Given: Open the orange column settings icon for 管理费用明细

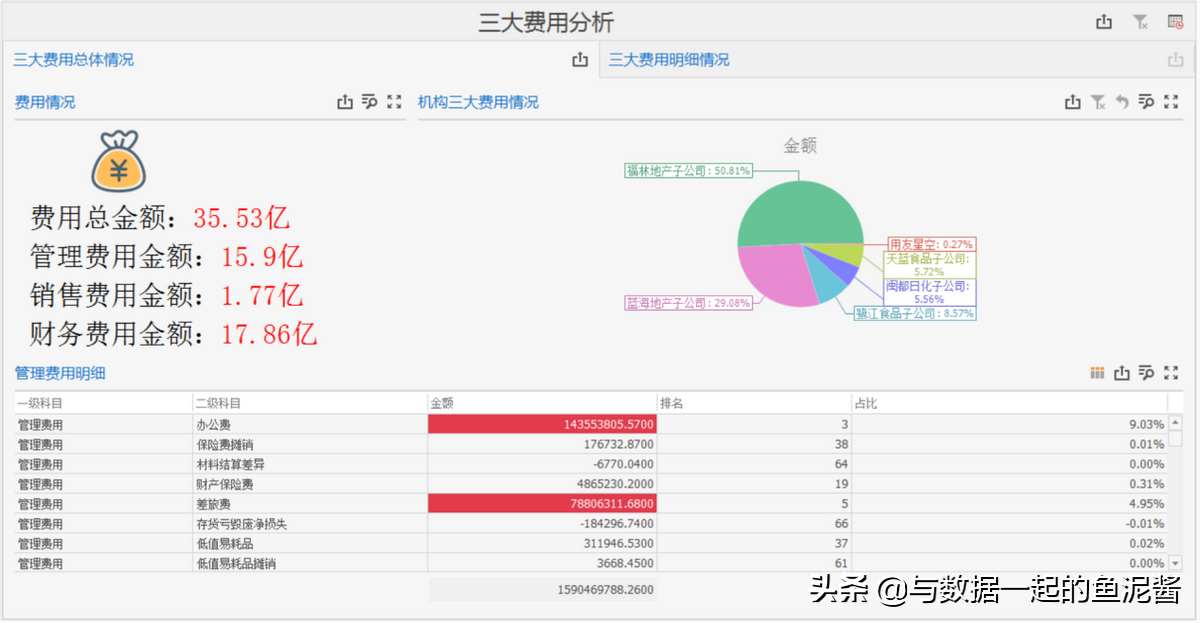Looking at the screenshot, I should coord(1097,373).
